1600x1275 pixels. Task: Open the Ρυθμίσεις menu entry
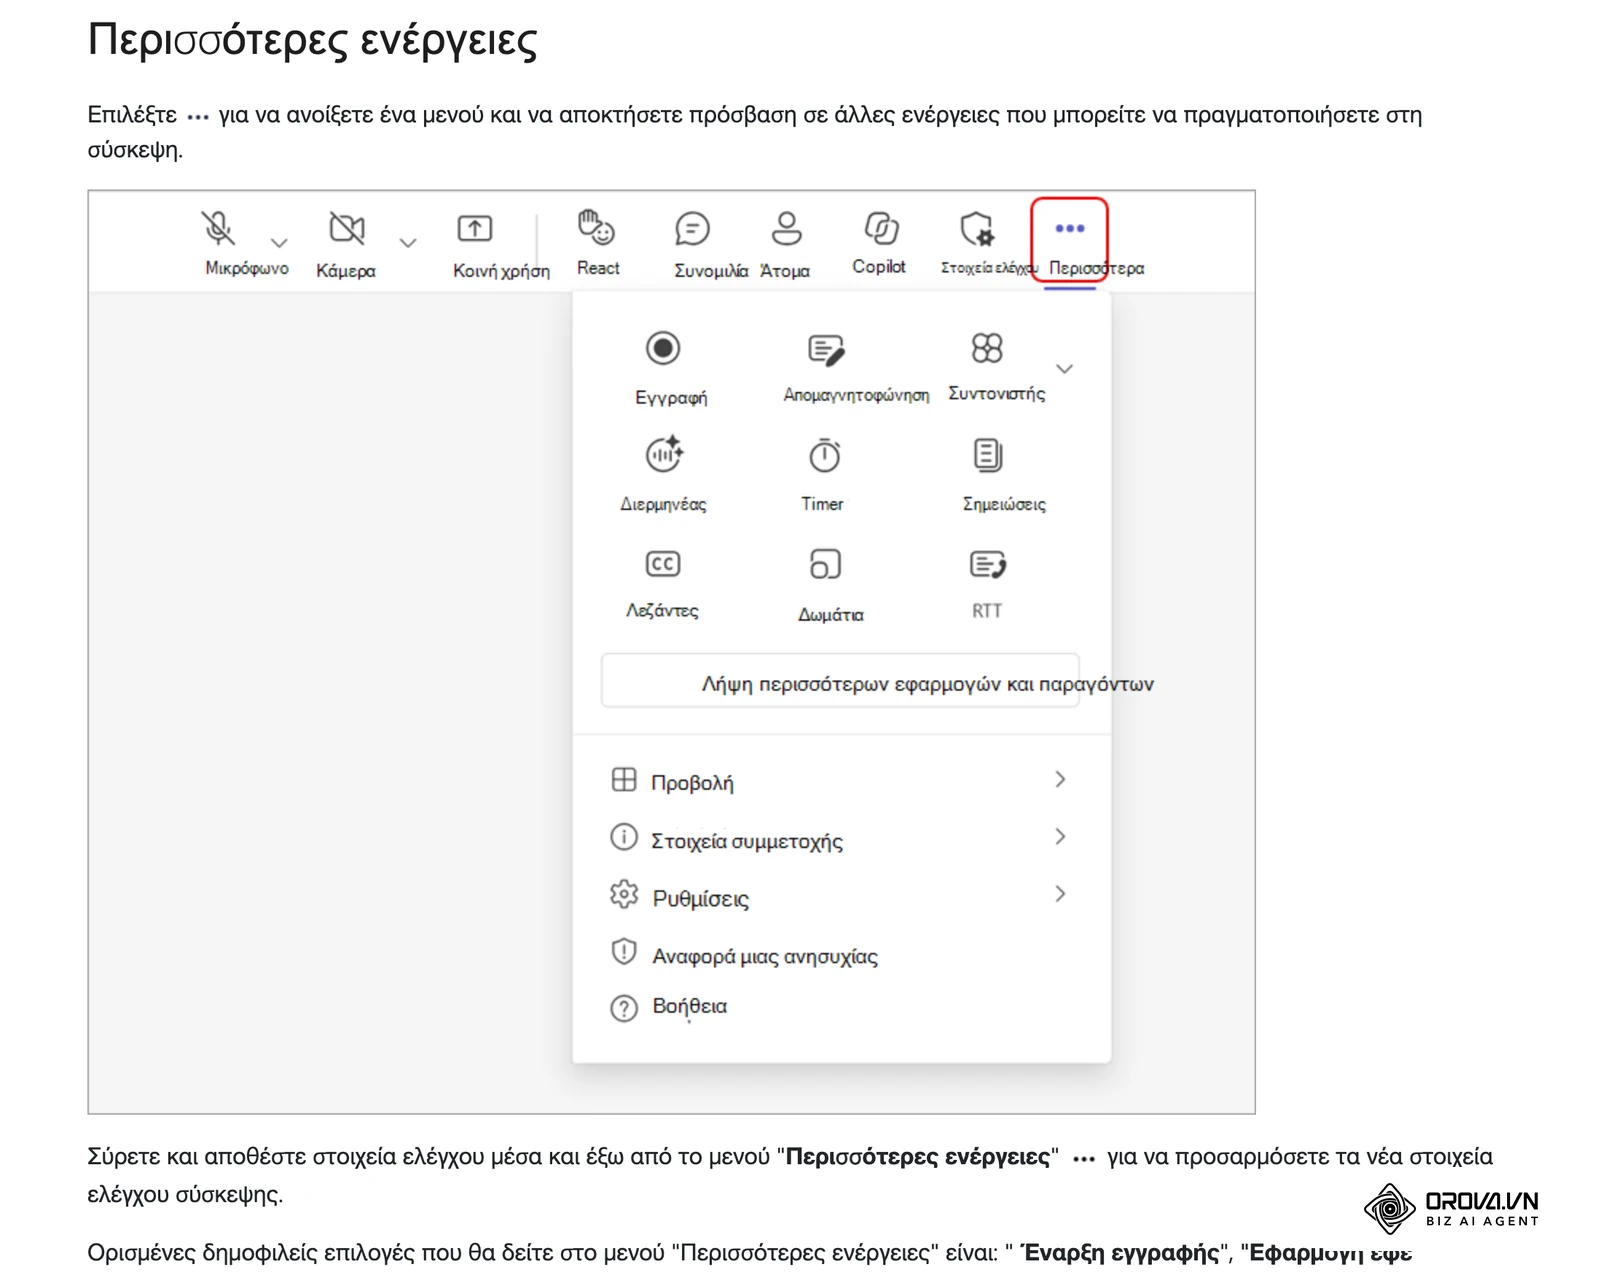[840, 895]
